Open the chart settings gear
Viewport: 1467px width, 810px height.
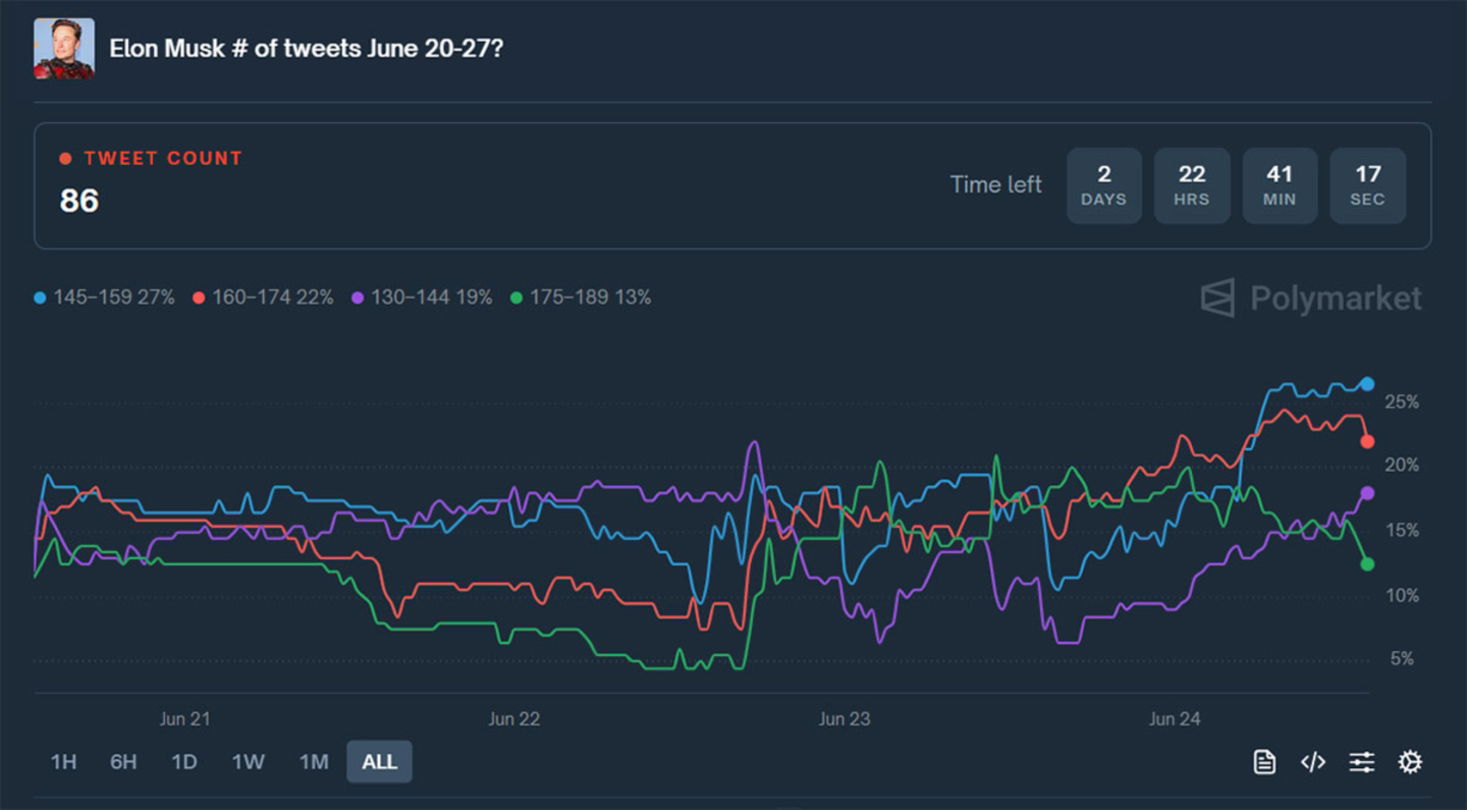pos(1409,762)
